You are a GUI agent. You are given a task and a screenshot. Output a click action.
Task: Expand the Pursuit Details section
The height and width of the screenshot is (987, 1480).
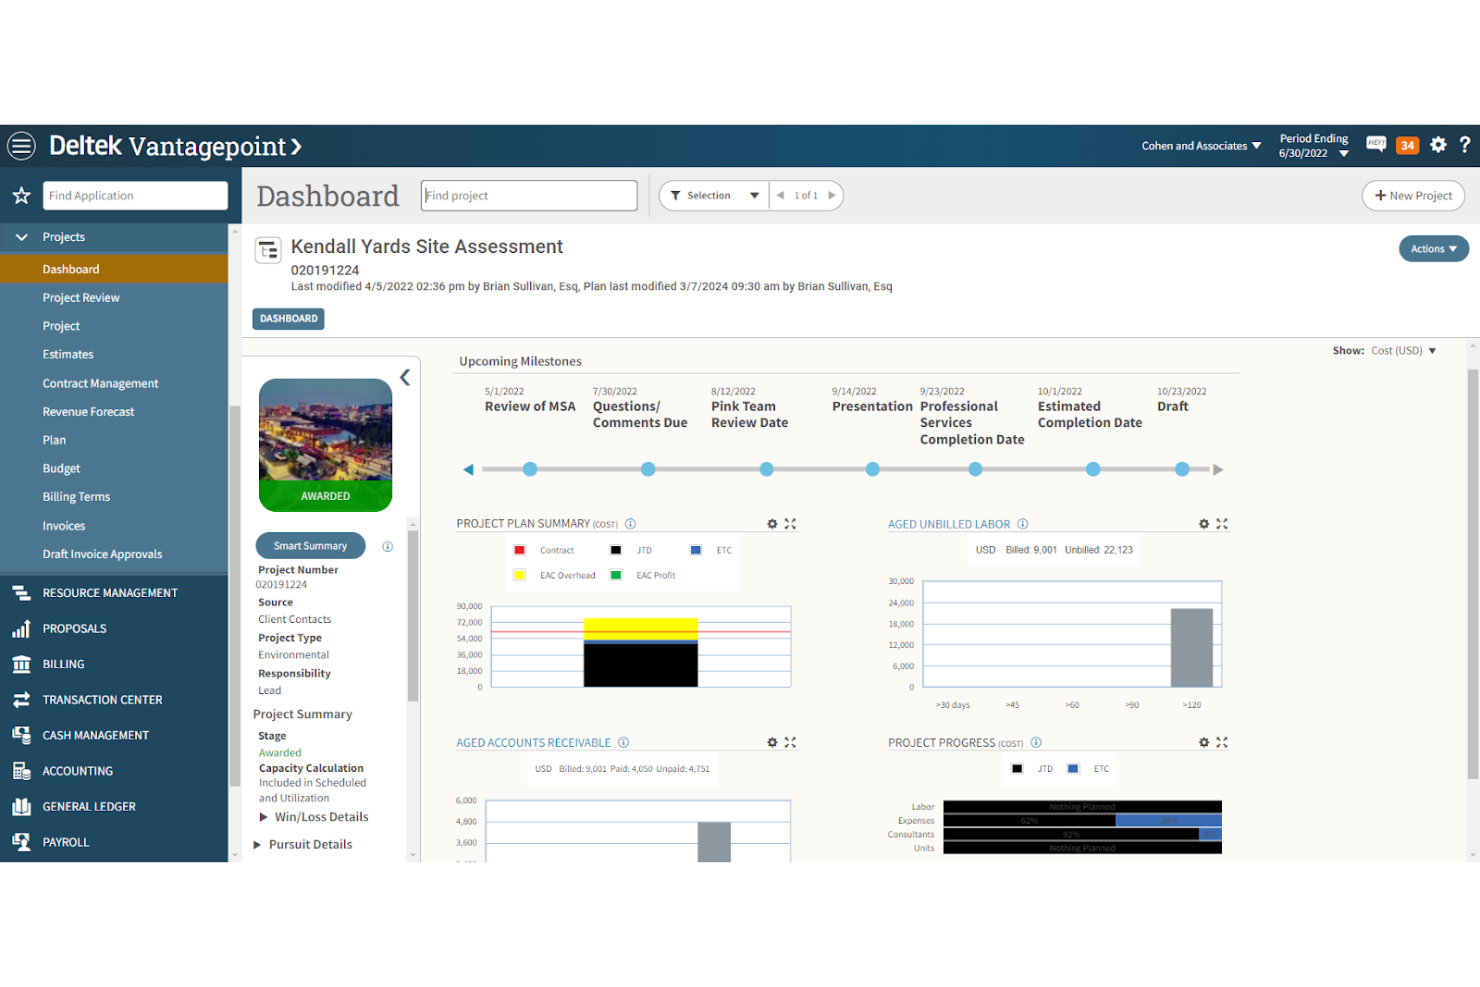303,844
